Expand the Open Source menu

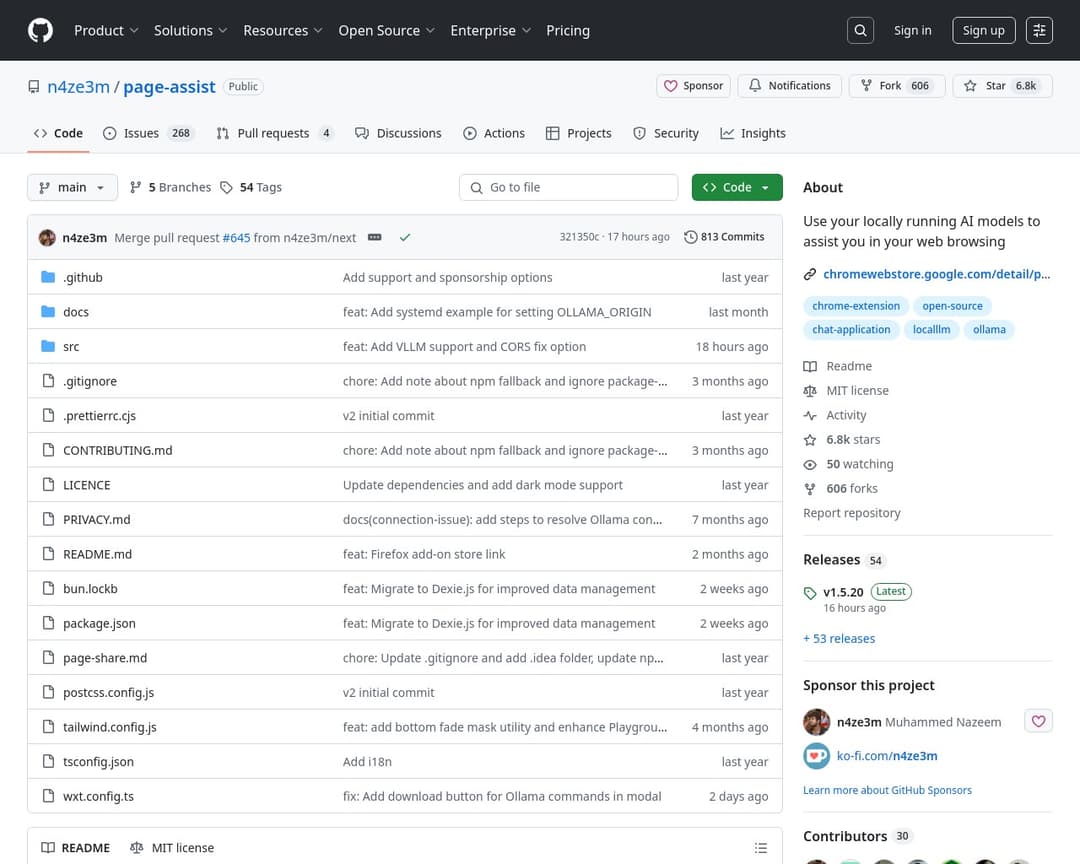point(386,30)
